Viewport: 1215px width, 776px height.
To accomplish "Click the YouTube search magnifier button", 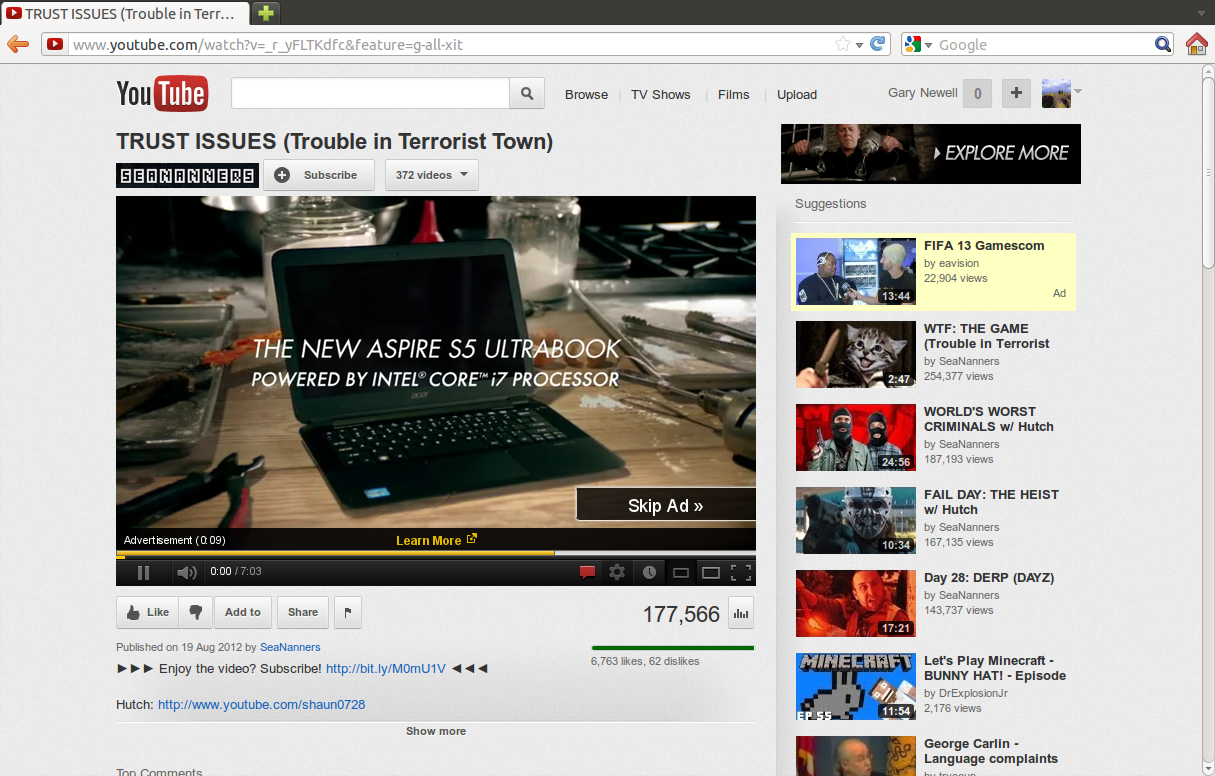I will tap(527, 94).
